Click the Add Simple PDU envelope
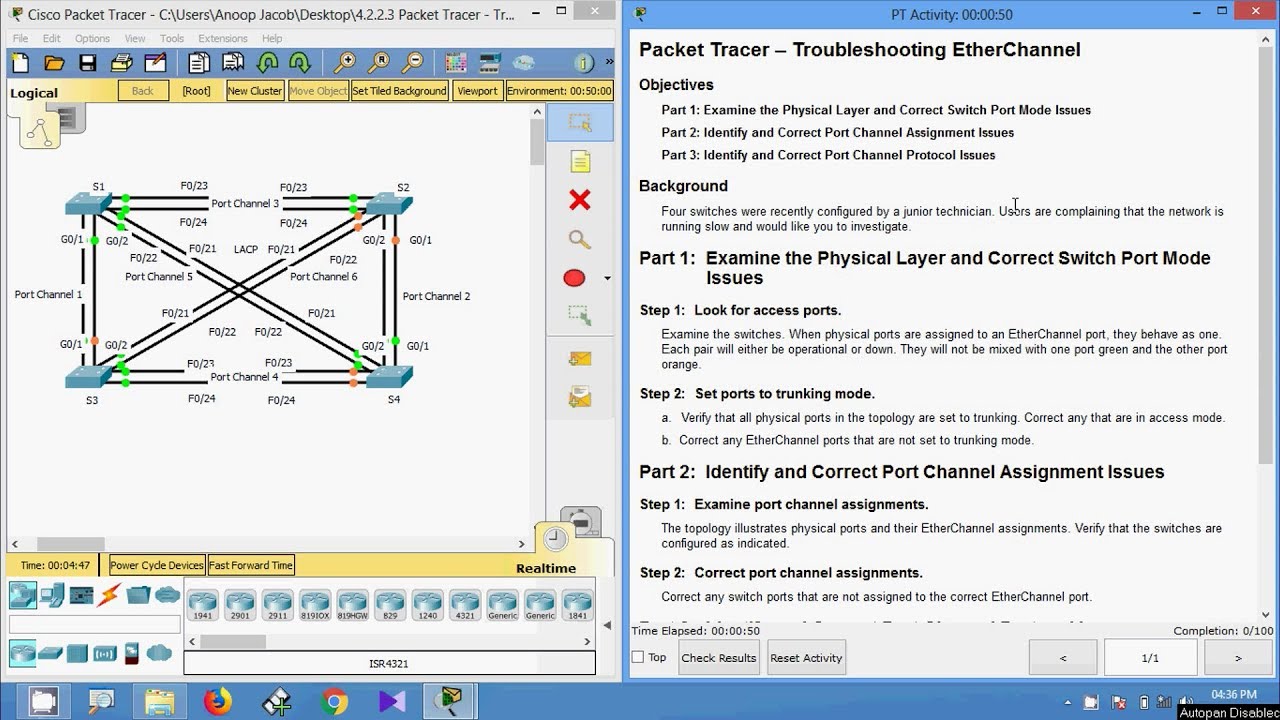The width and height of the screenshot is (1280, 720). coord(580,358)
